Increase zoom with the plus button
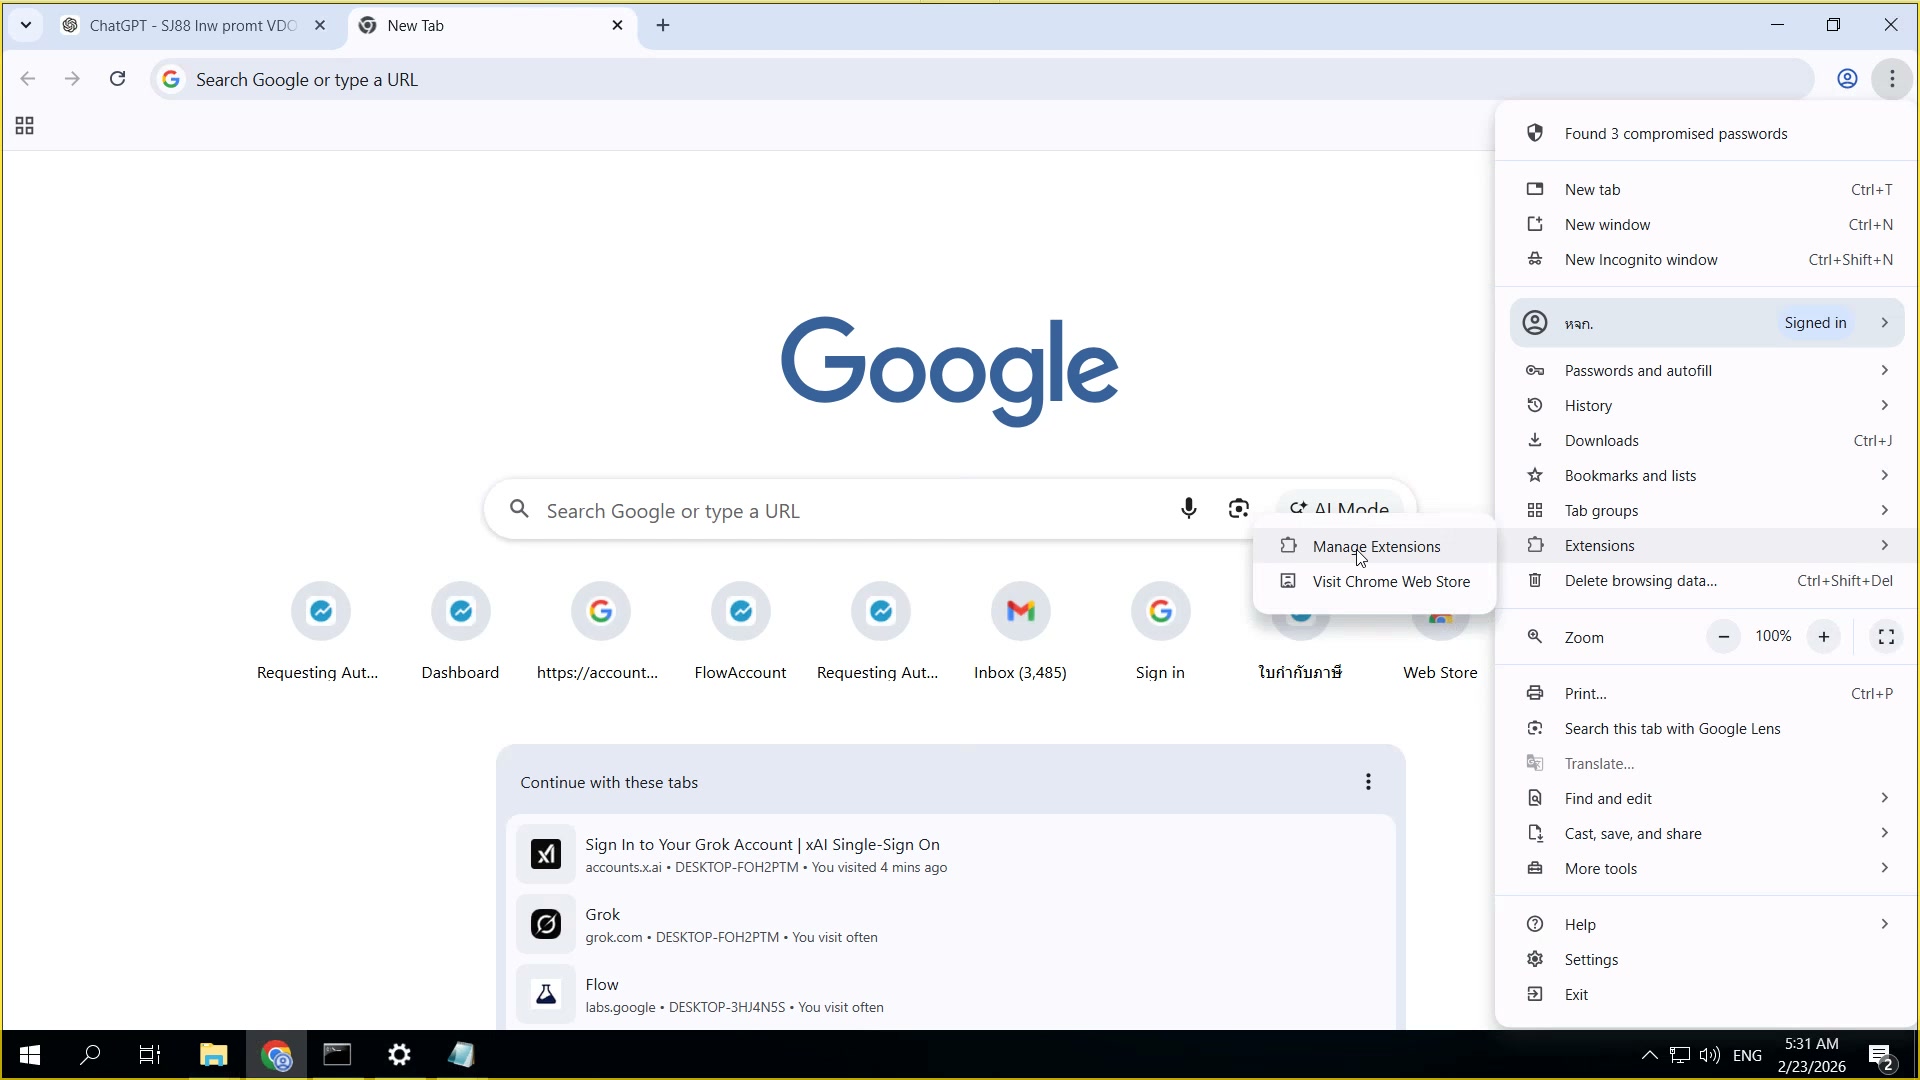 pyautogui.click(x=1824, y=637)
